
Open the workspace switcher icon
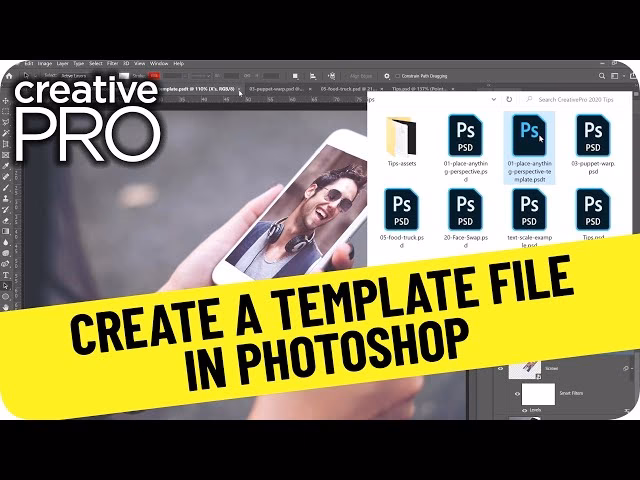615,76
